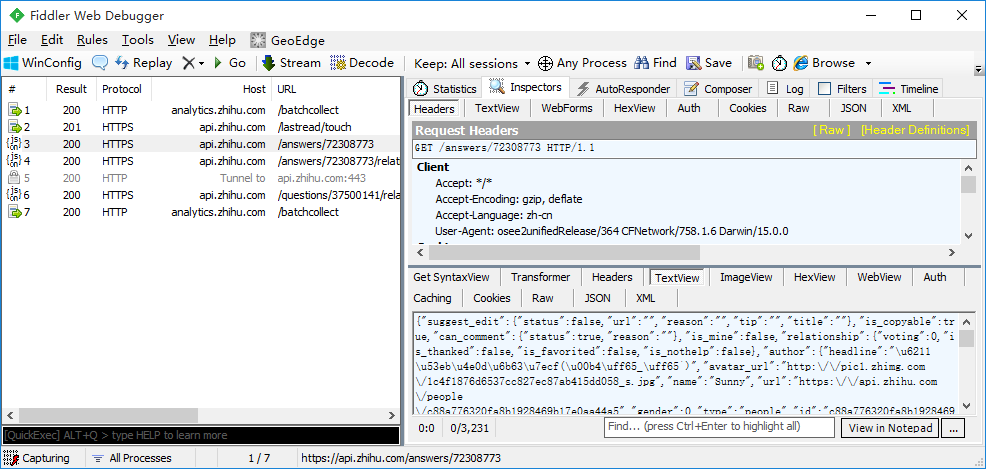Open Find sessions binoculars tool
The height and width of the screenshot is (469, 986).
click(655, 63)
